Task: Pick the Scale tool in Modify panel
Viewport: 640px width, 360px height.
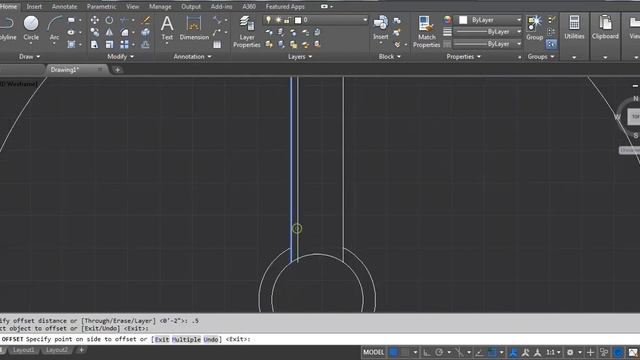Action: coord(109,44)
